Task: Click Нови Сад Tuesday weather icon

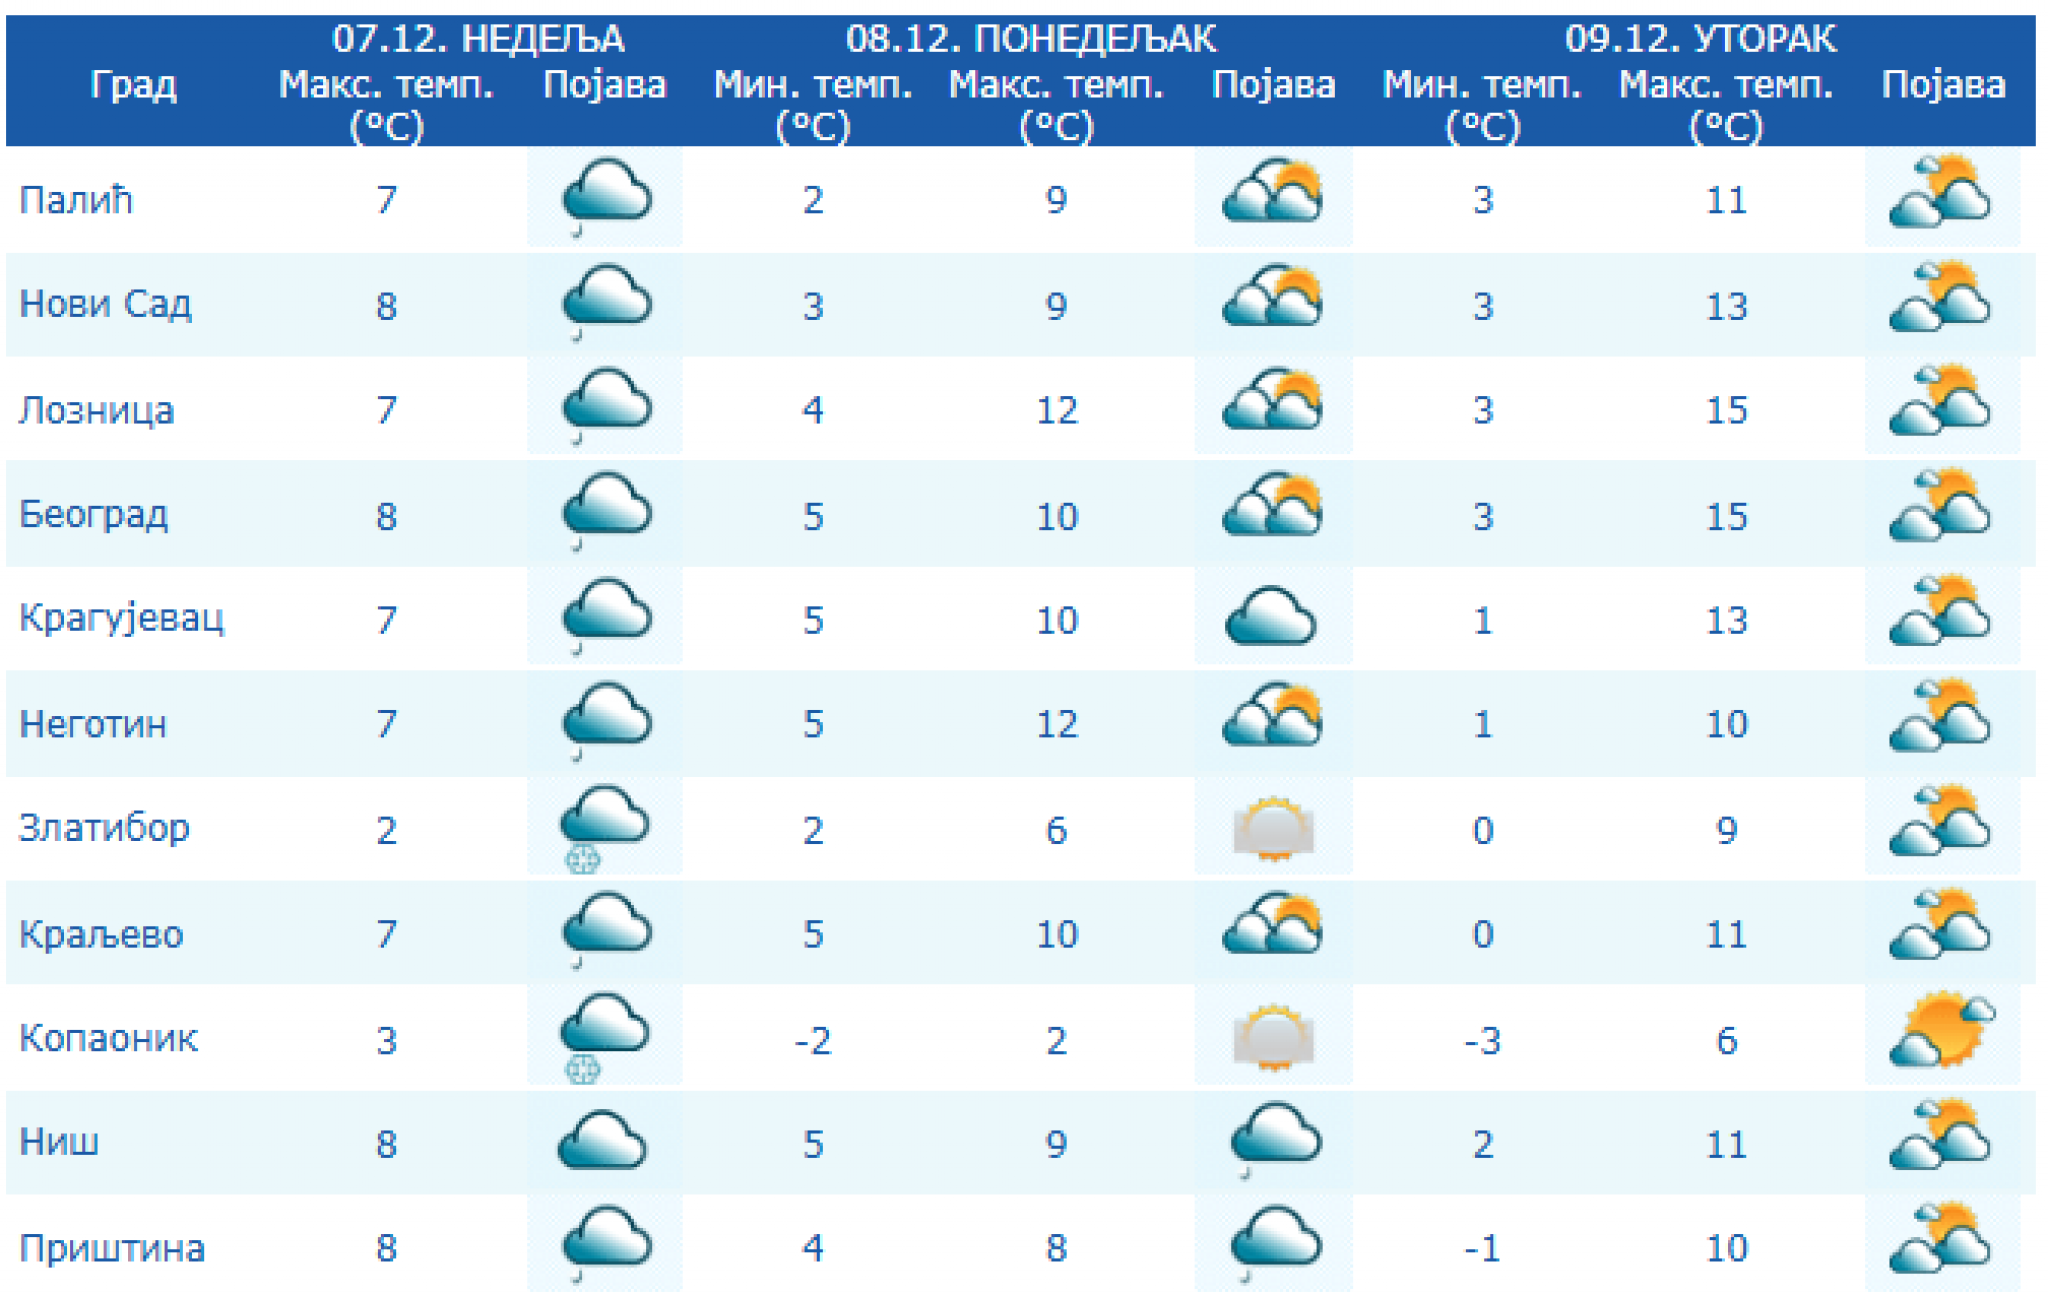Action: [x=1940, y=299]
